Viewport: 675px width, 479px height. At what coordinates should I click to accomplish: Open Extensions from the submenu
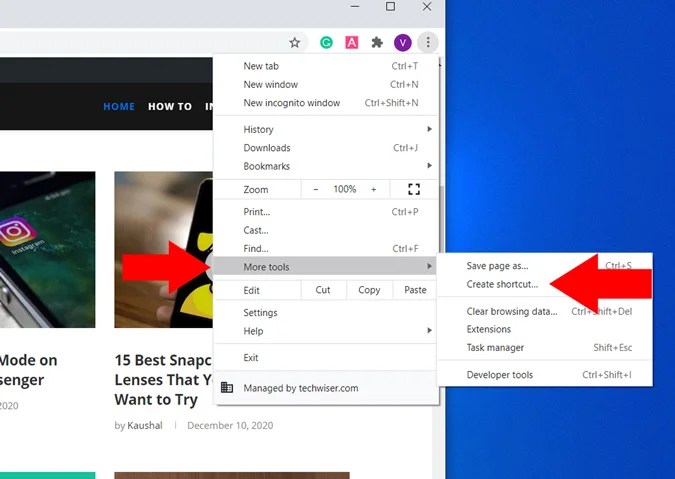coord(545,329)
